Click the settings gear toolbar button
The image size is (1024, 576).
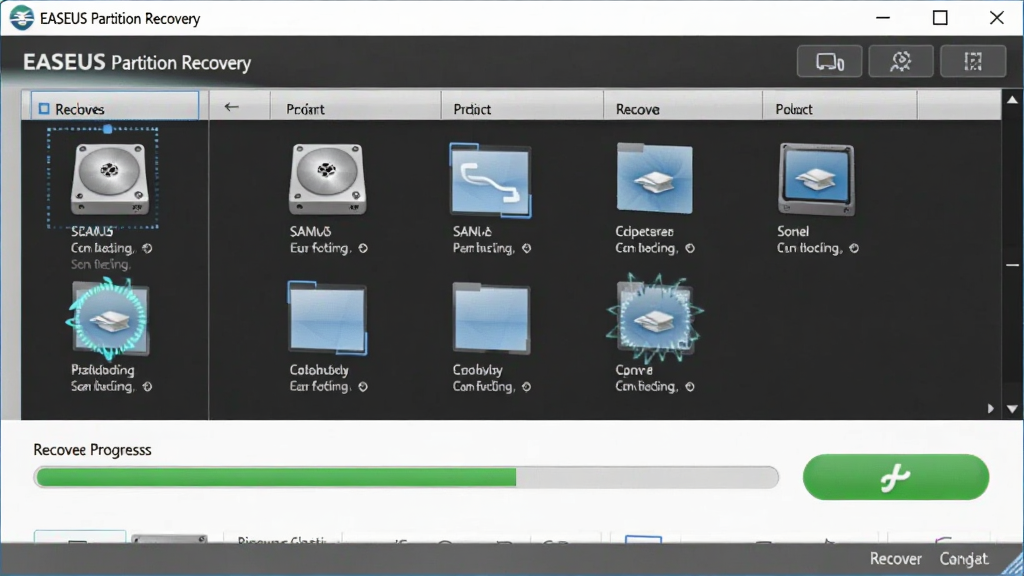click(901, 61)
